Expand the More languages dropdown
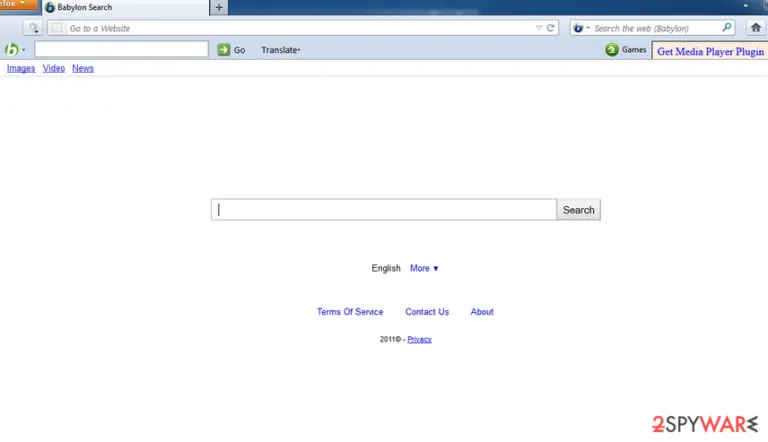768x442 pixels. point(424,268)
